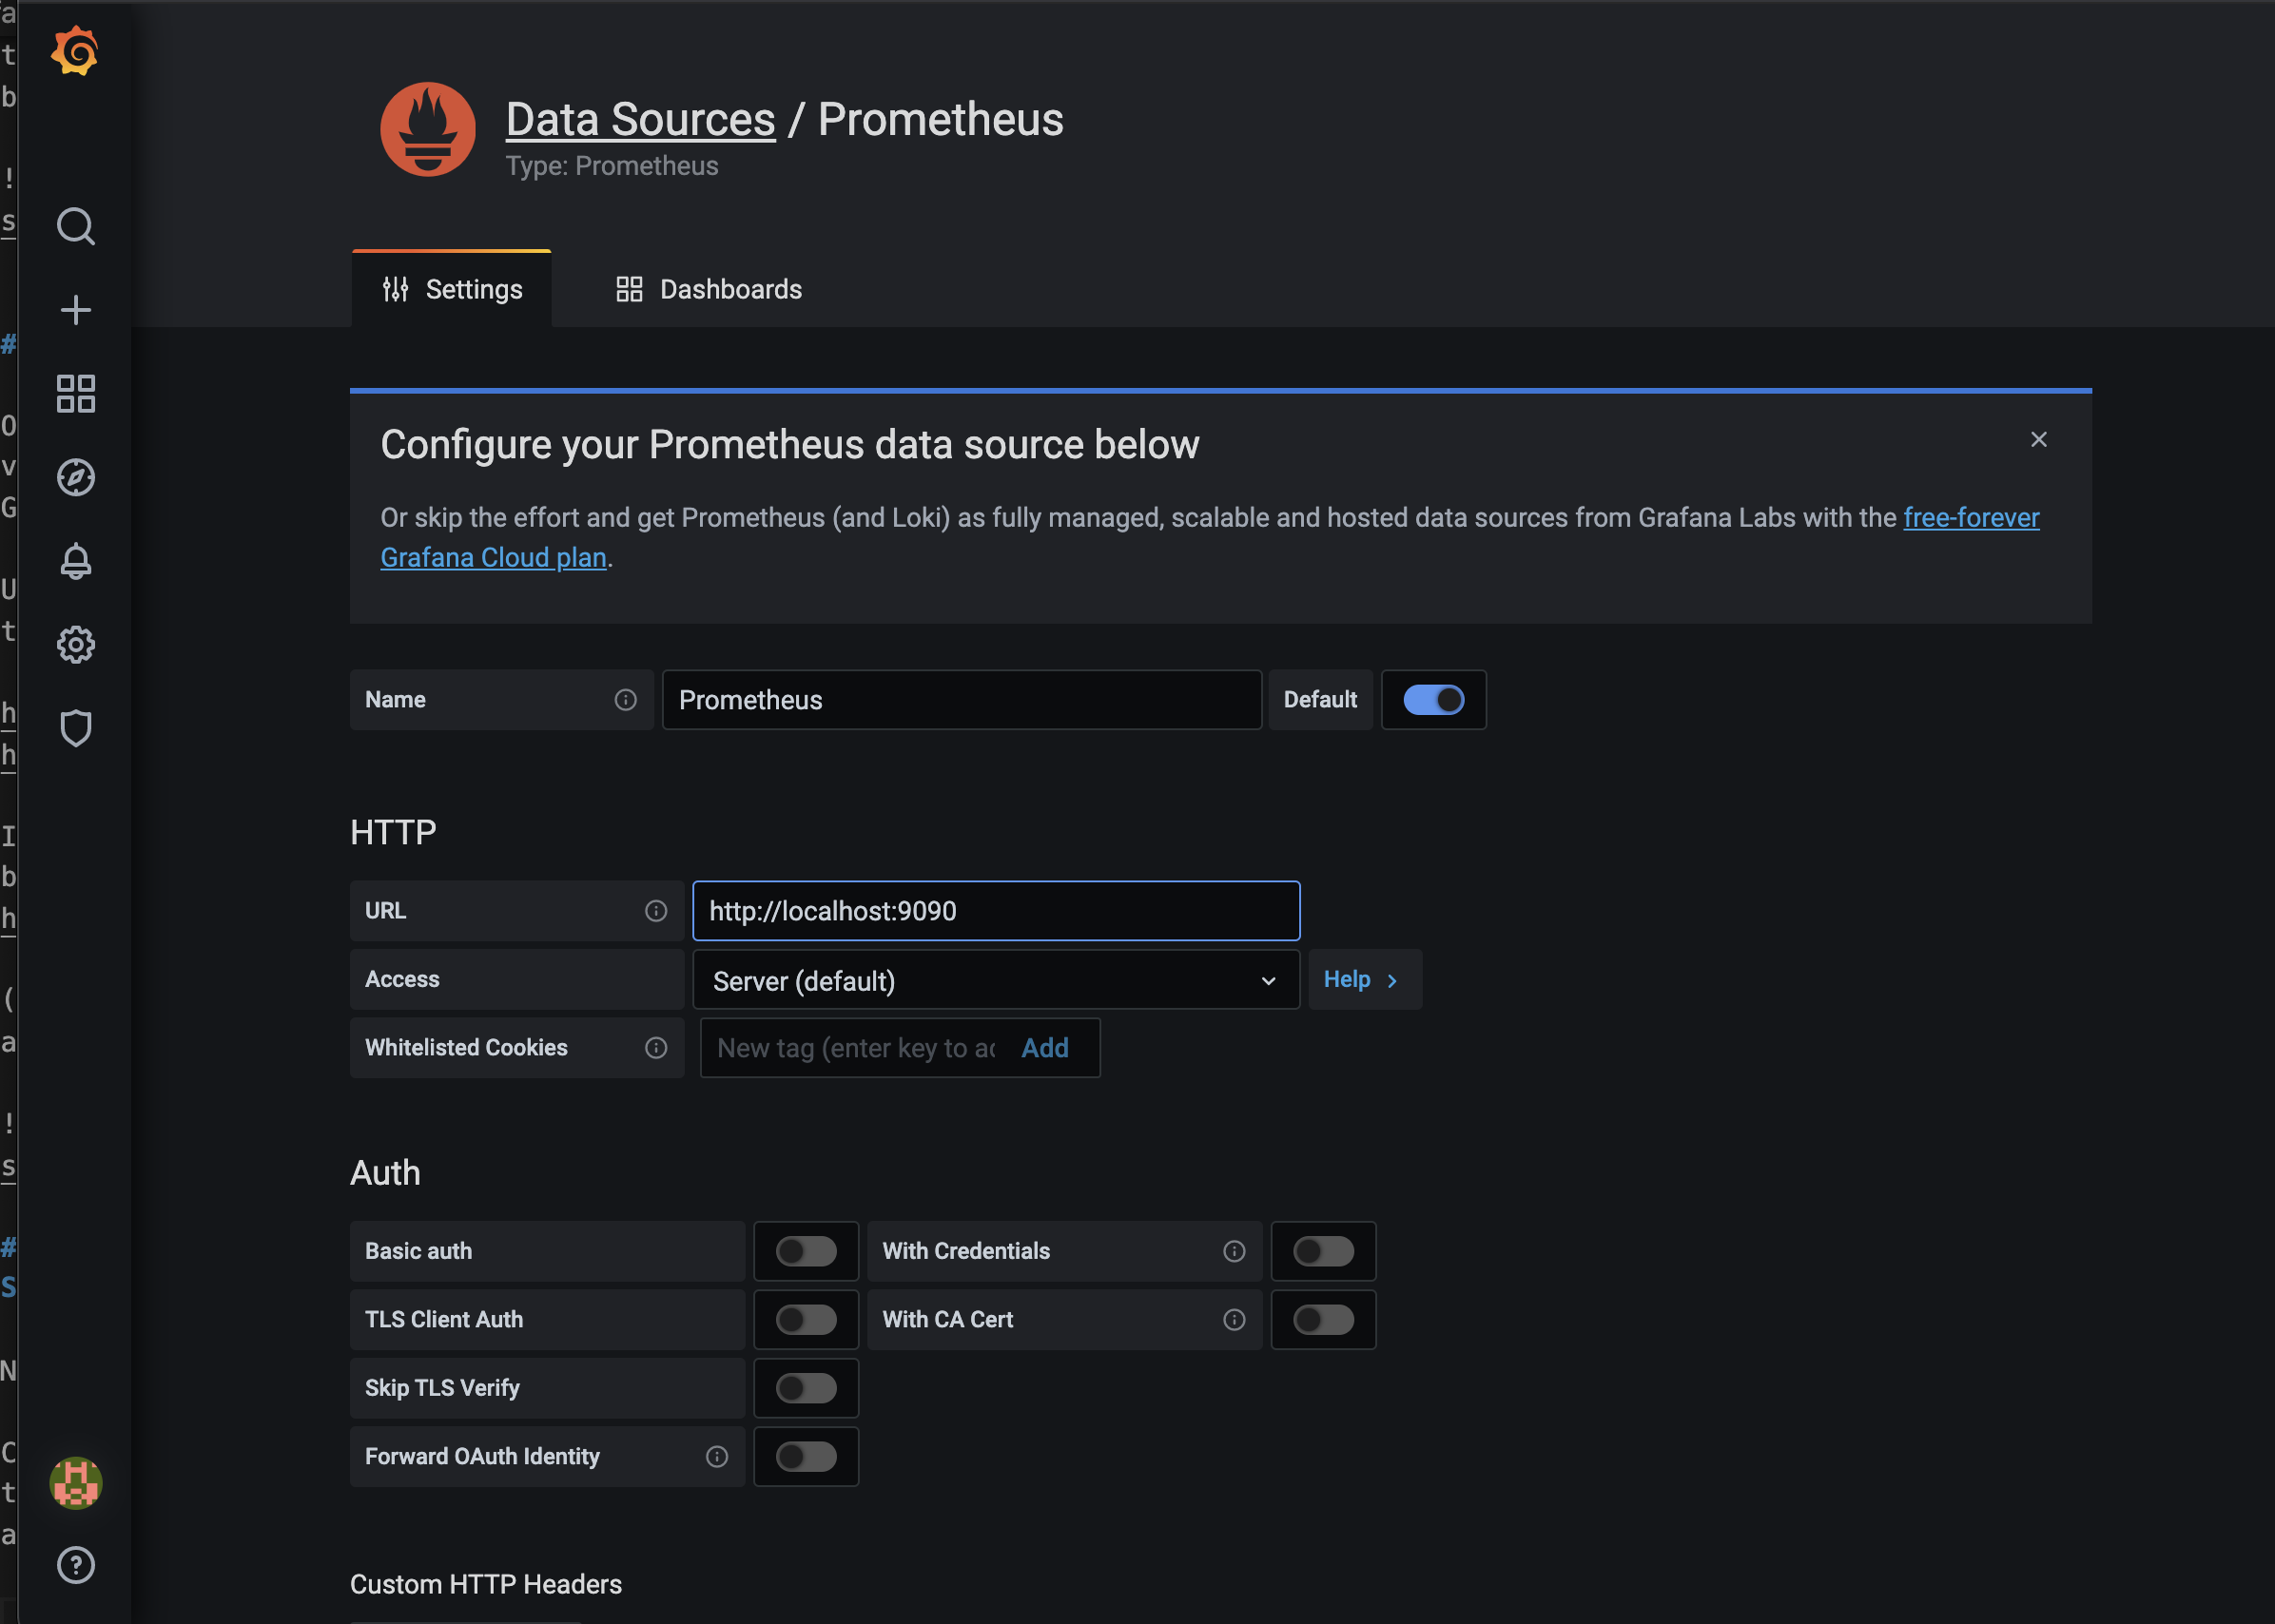Open the Alerting bell icon in sidebar
Viewport: 2275px width, 1624px height.
75,561
